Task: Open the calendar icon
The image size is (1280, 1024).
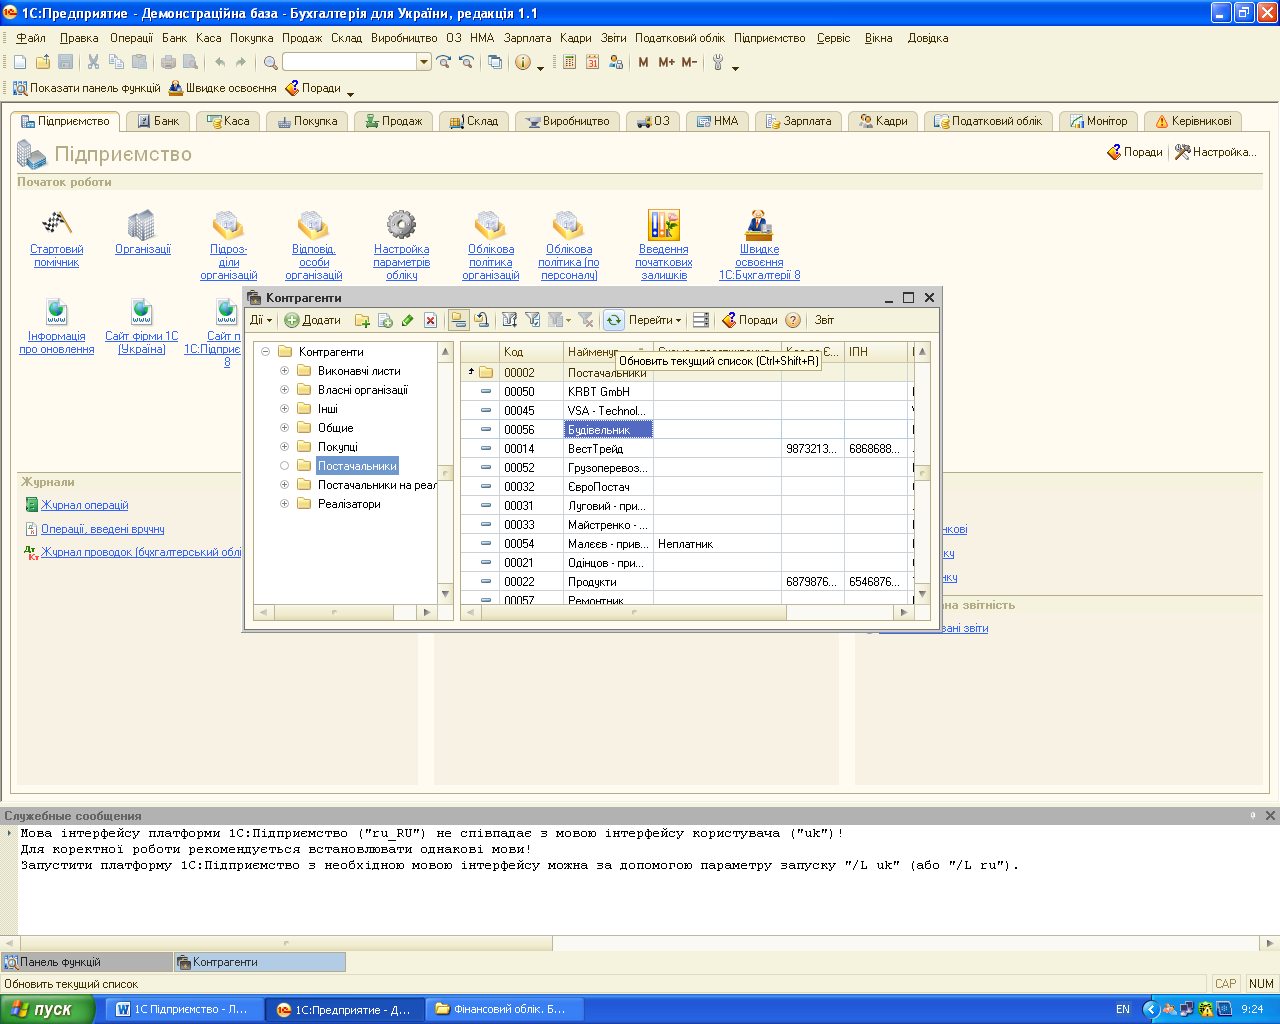Action: pyautogui.click(x=592, y=62)
